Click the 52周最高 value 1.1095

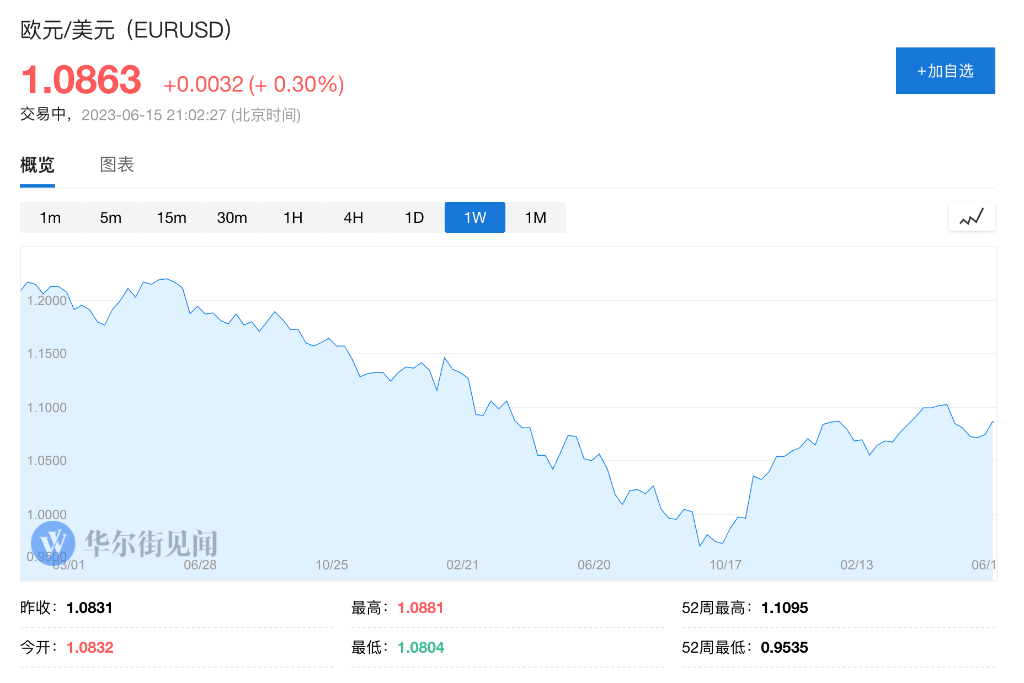coord(784,608)
